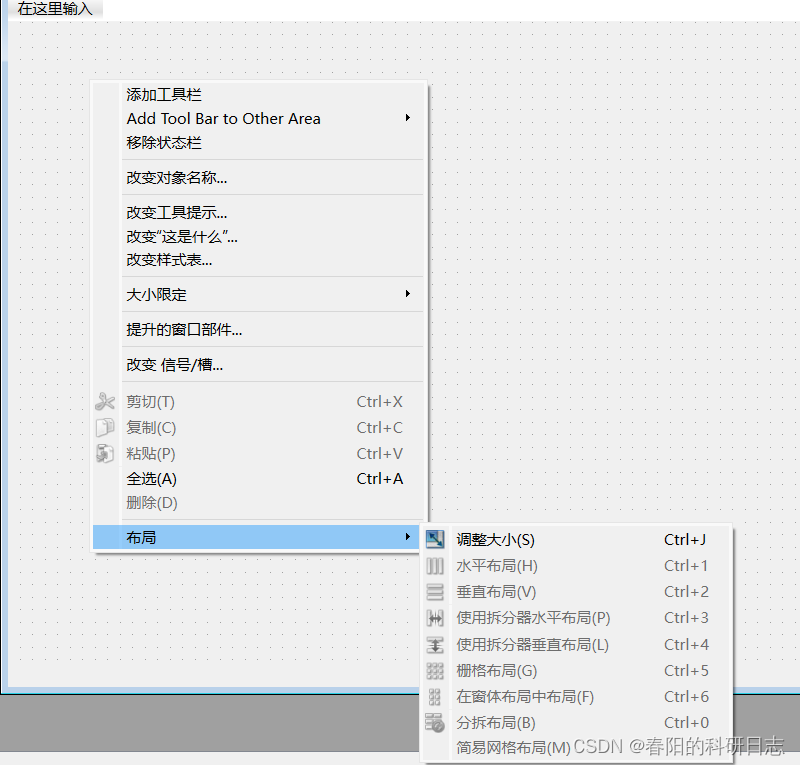
Task: Click the horizontal splitter layout icon
Action: (435, 618)
